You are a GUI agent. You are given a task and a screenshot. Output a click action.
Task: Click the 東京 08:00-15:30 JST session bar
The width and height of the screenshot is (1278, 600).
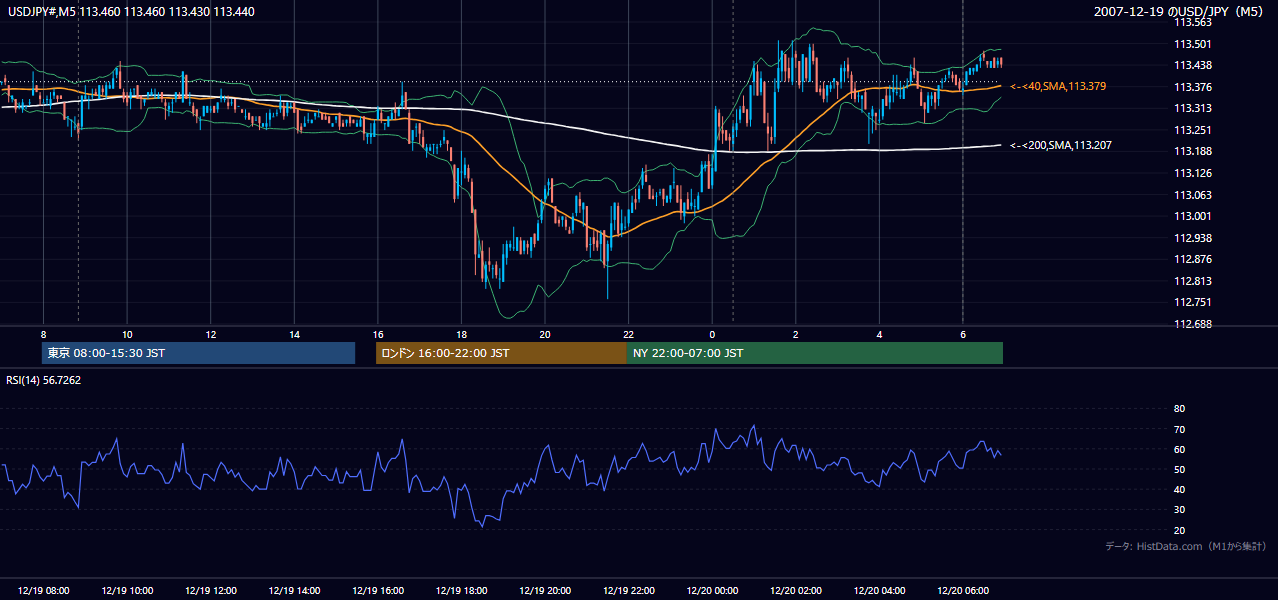coord(199,353)
